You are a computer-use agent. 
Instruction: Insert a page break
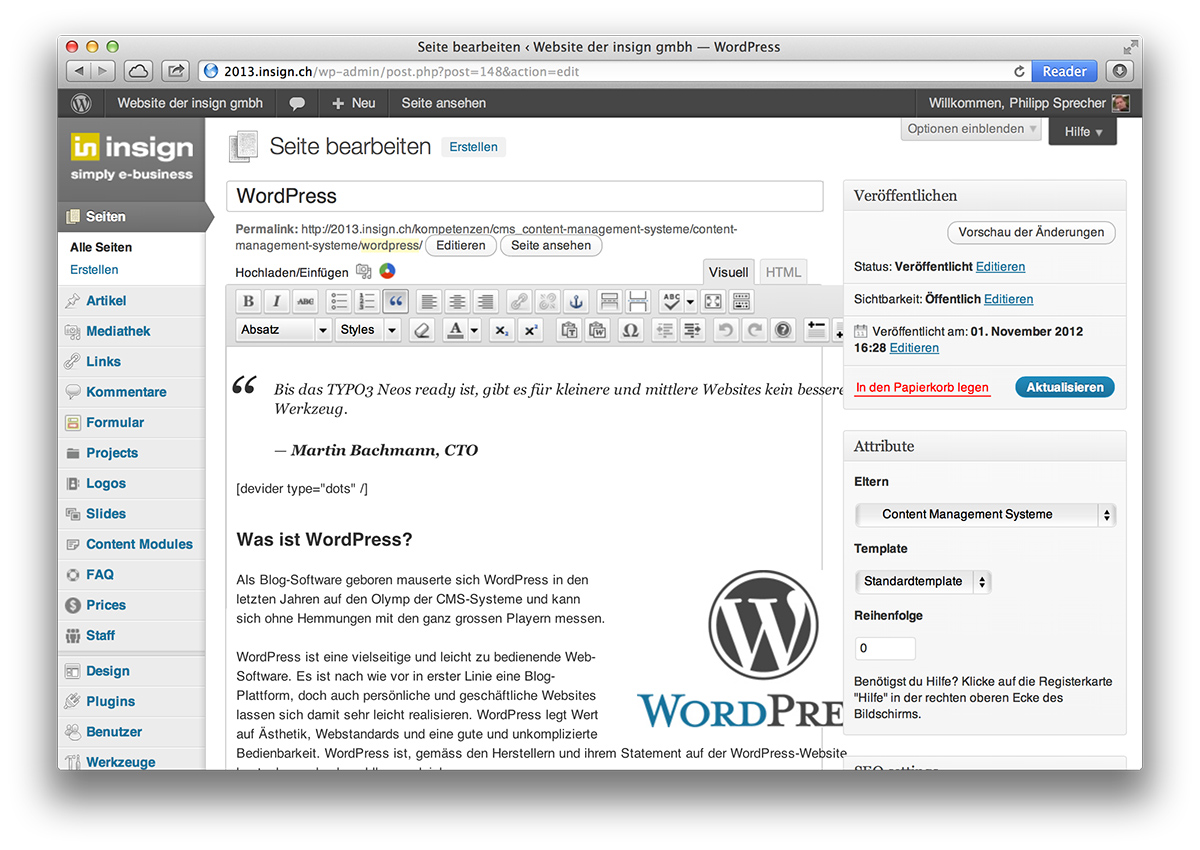(638, 301)
